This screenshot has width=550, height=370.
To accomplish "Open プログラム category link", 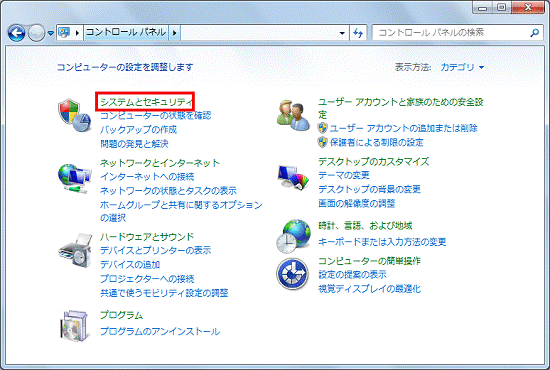I will (x=121, y=315).
